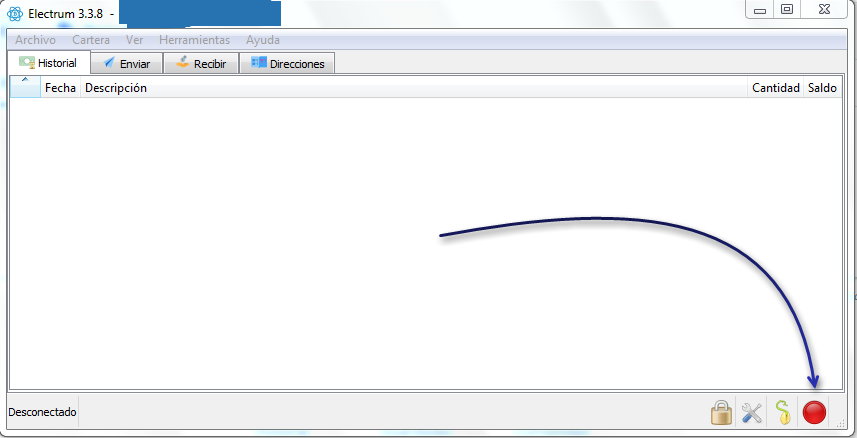
Task: Open the Herramientas menu
Action: coord(195,40)
